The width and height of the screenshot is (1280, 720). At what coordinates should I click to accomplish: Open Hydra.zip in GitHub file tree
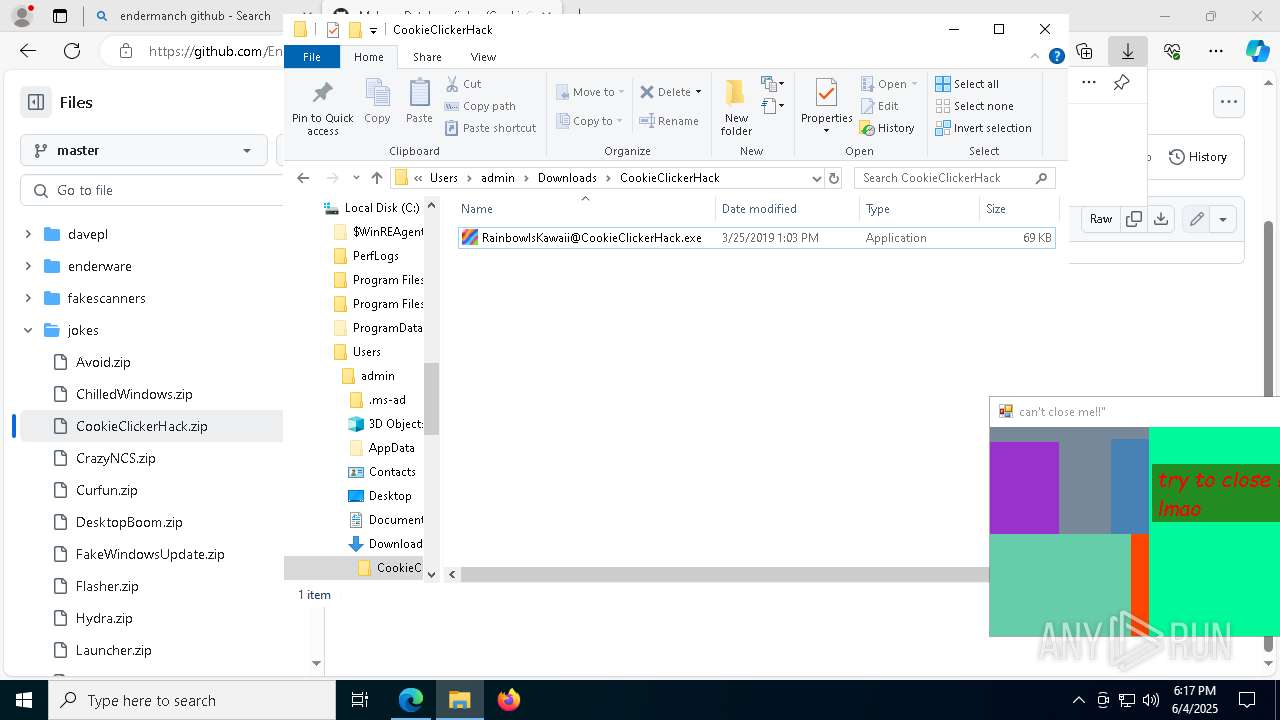(104, 618)
